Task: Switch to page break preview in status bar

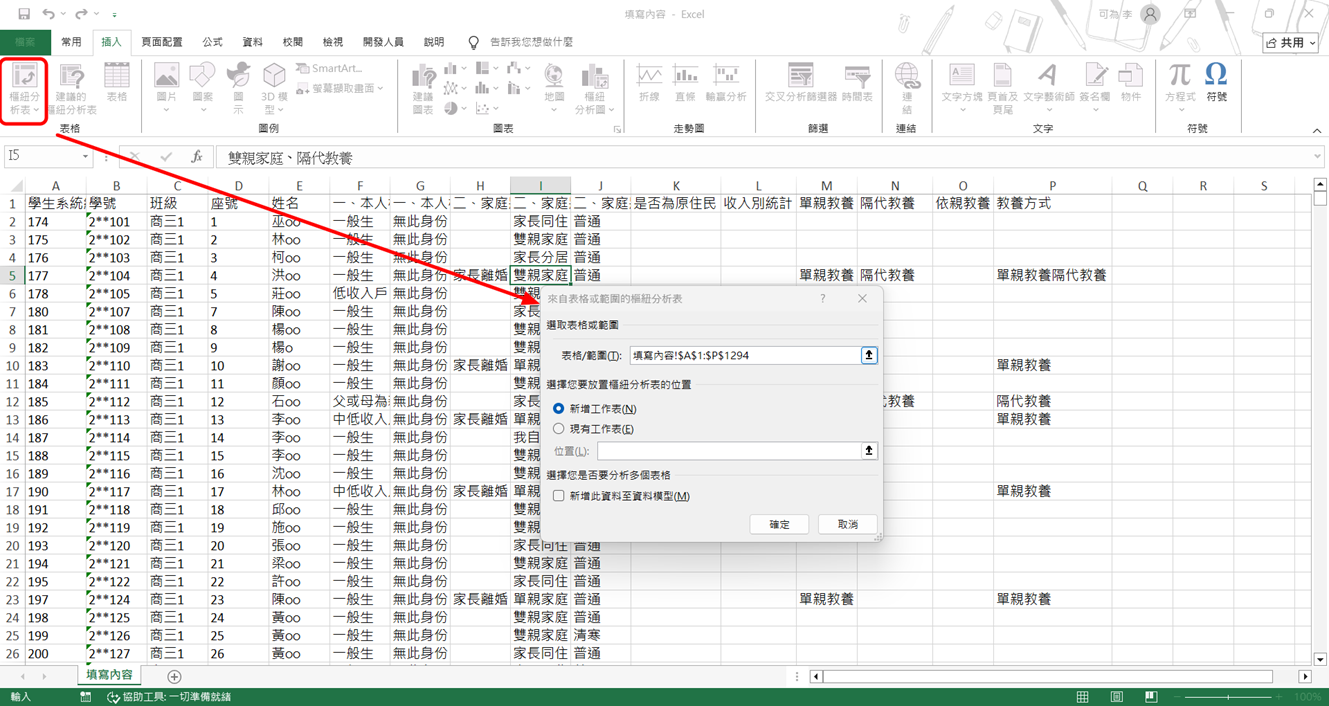Action: [1151, 696]
